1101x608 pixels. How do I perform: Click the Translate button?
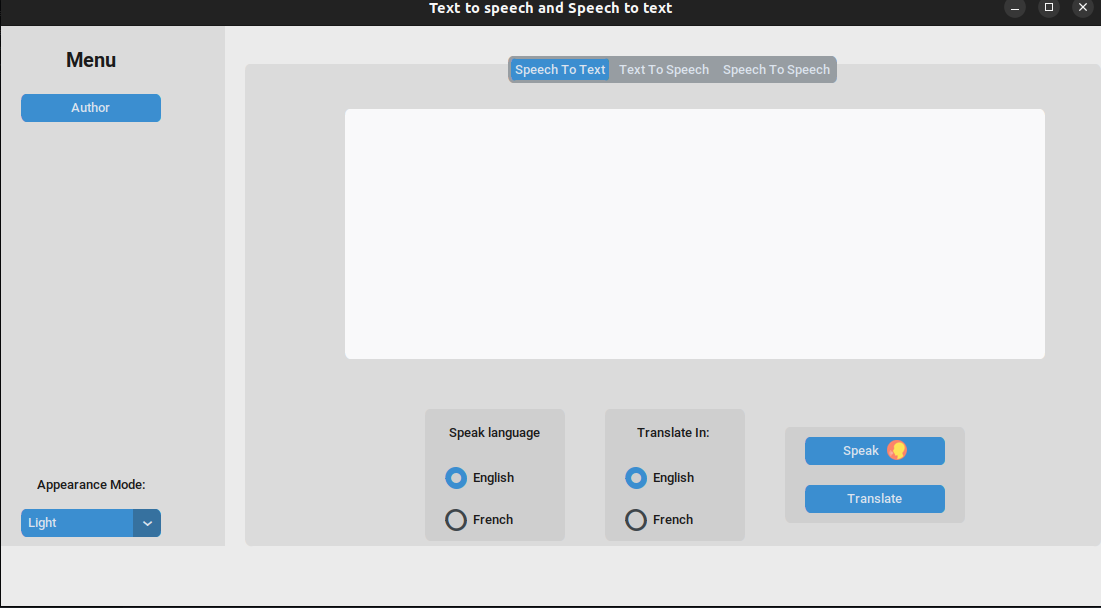874,499
